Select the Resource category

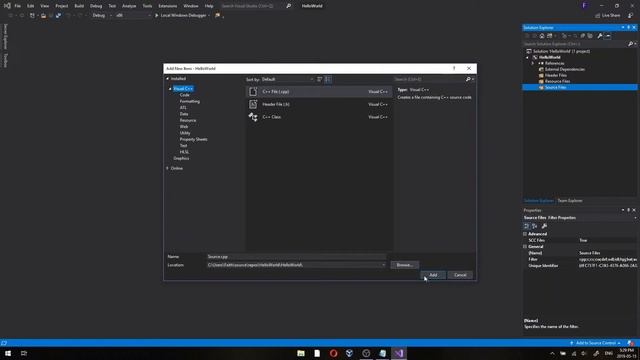(x=188, y=120)
